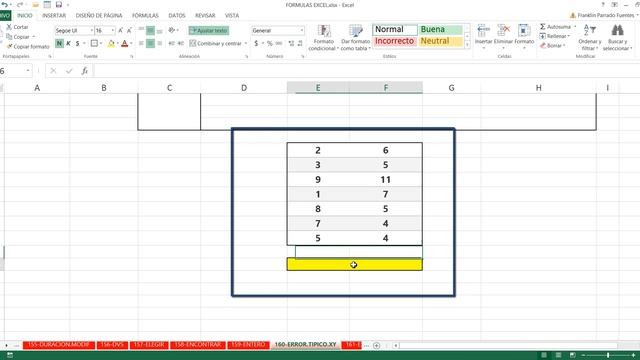The image size is (640, 360).
Task: Click the yellow fill color bucket
Action: click(x=111, y=43)
